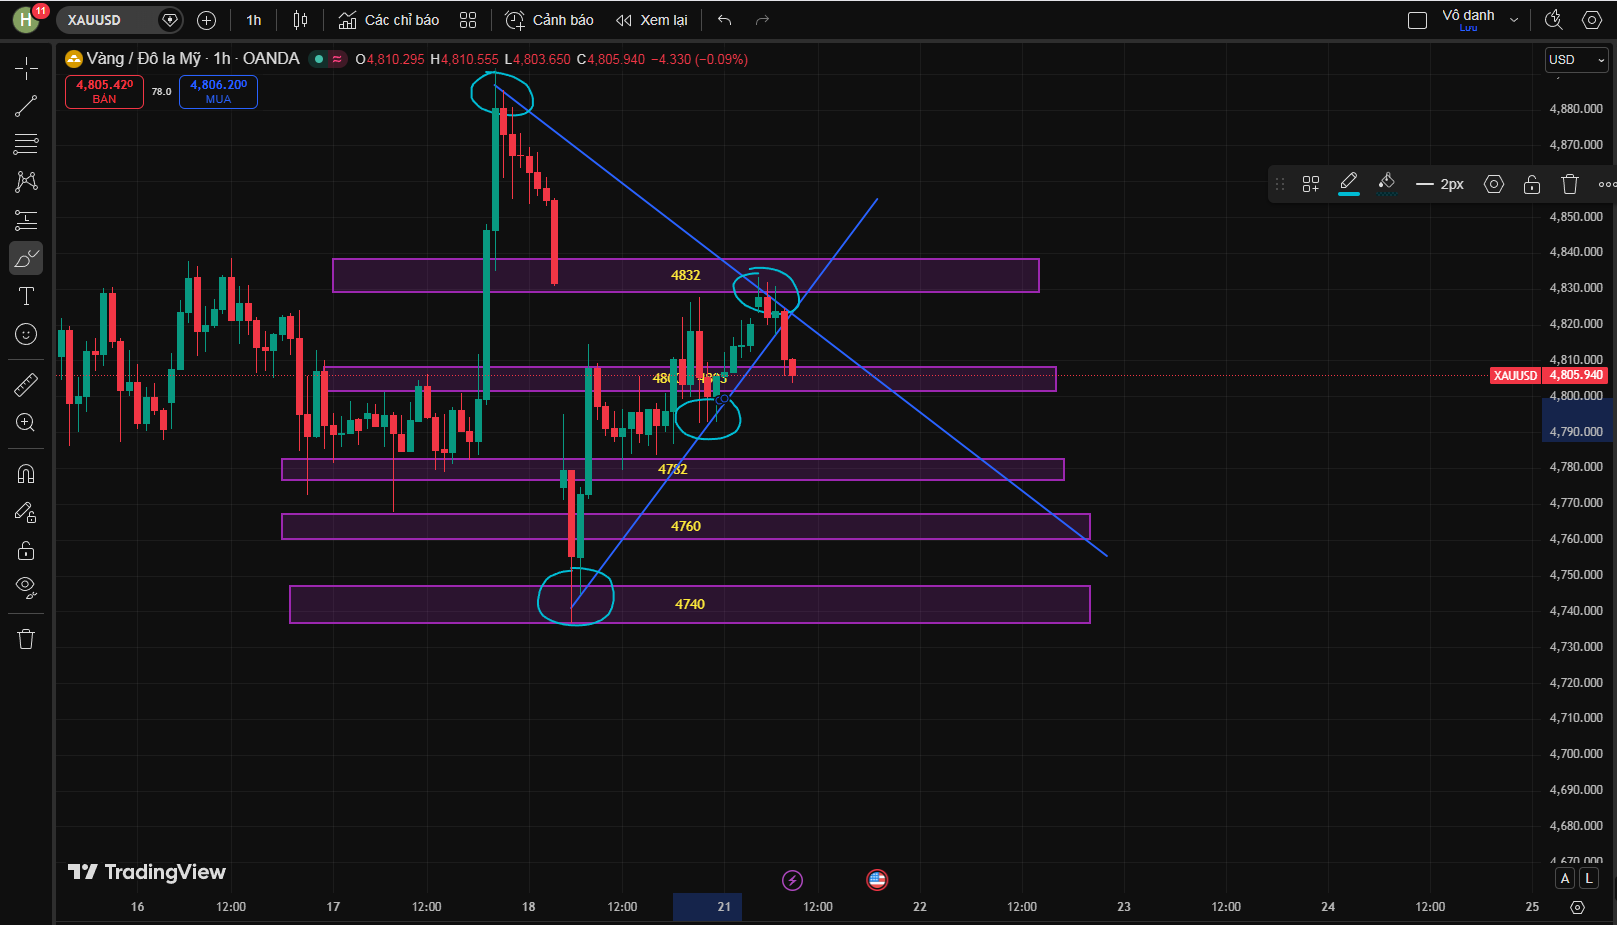Screen dimensions: 1617x925
Task: Open chart settings hexagon icon
Action: point(1592,20)
